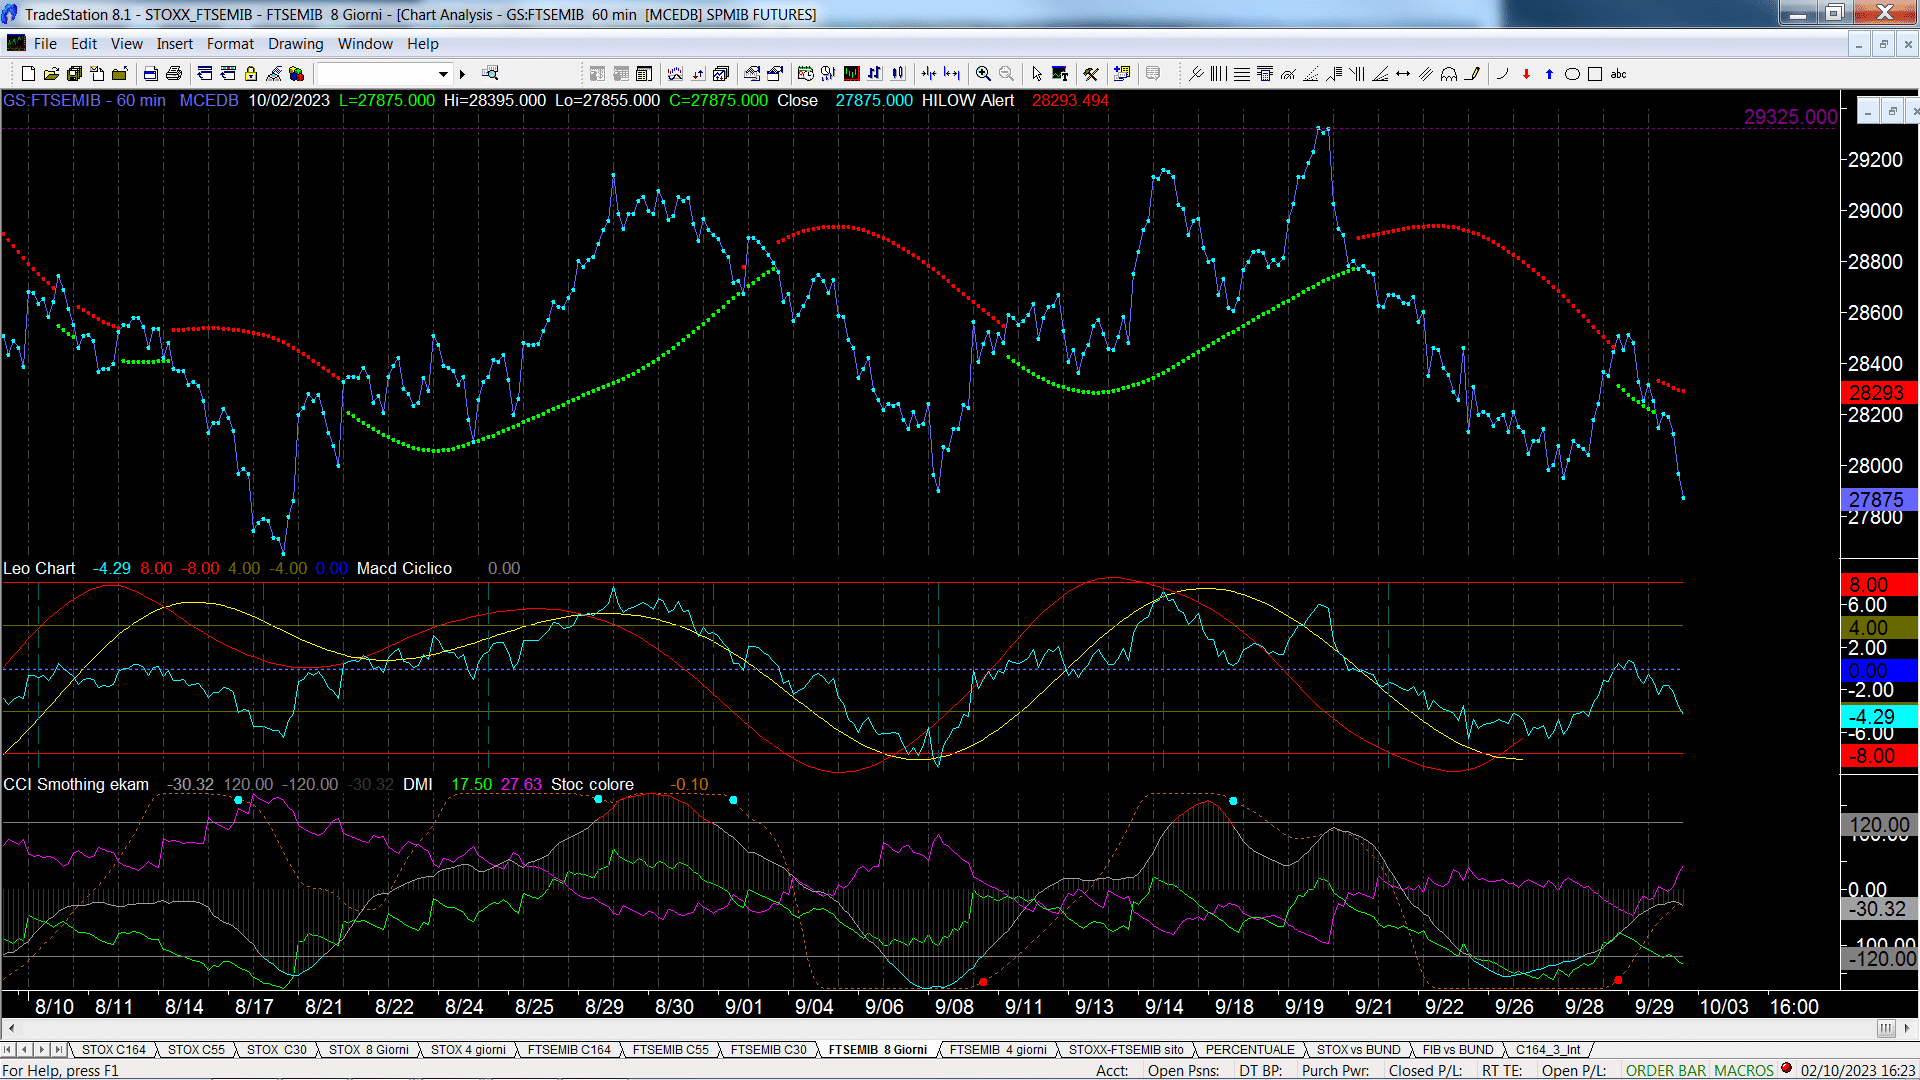The image size is (1920, 1080).
Task: Click the last-tab navigation arrow
Action: point(59,1050)
